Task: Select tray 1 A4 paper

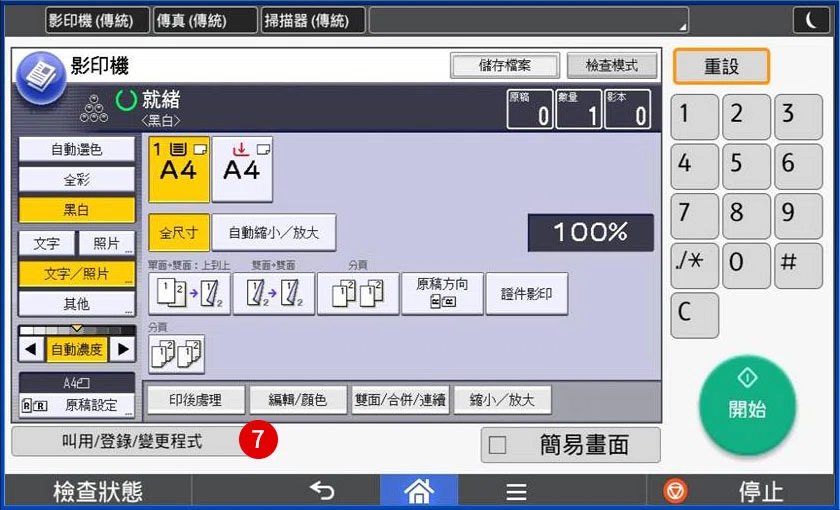Action: (178, 169)
